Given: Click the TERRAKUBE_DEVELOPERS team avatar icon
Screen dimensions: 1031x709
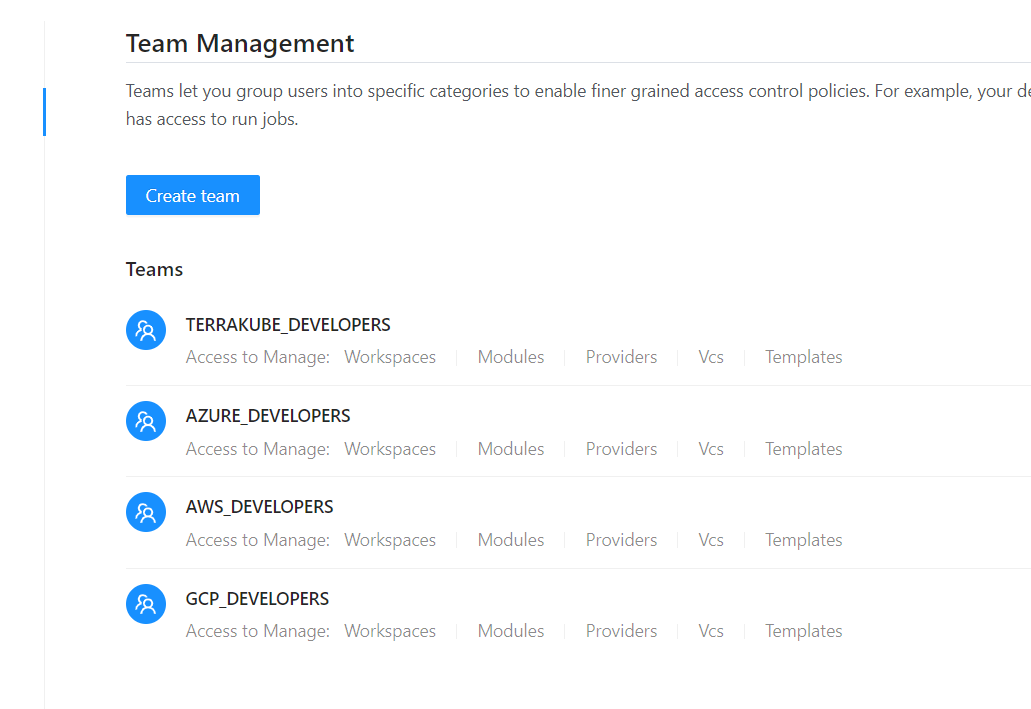Looking at the screenshot, I should coord(146,330).
